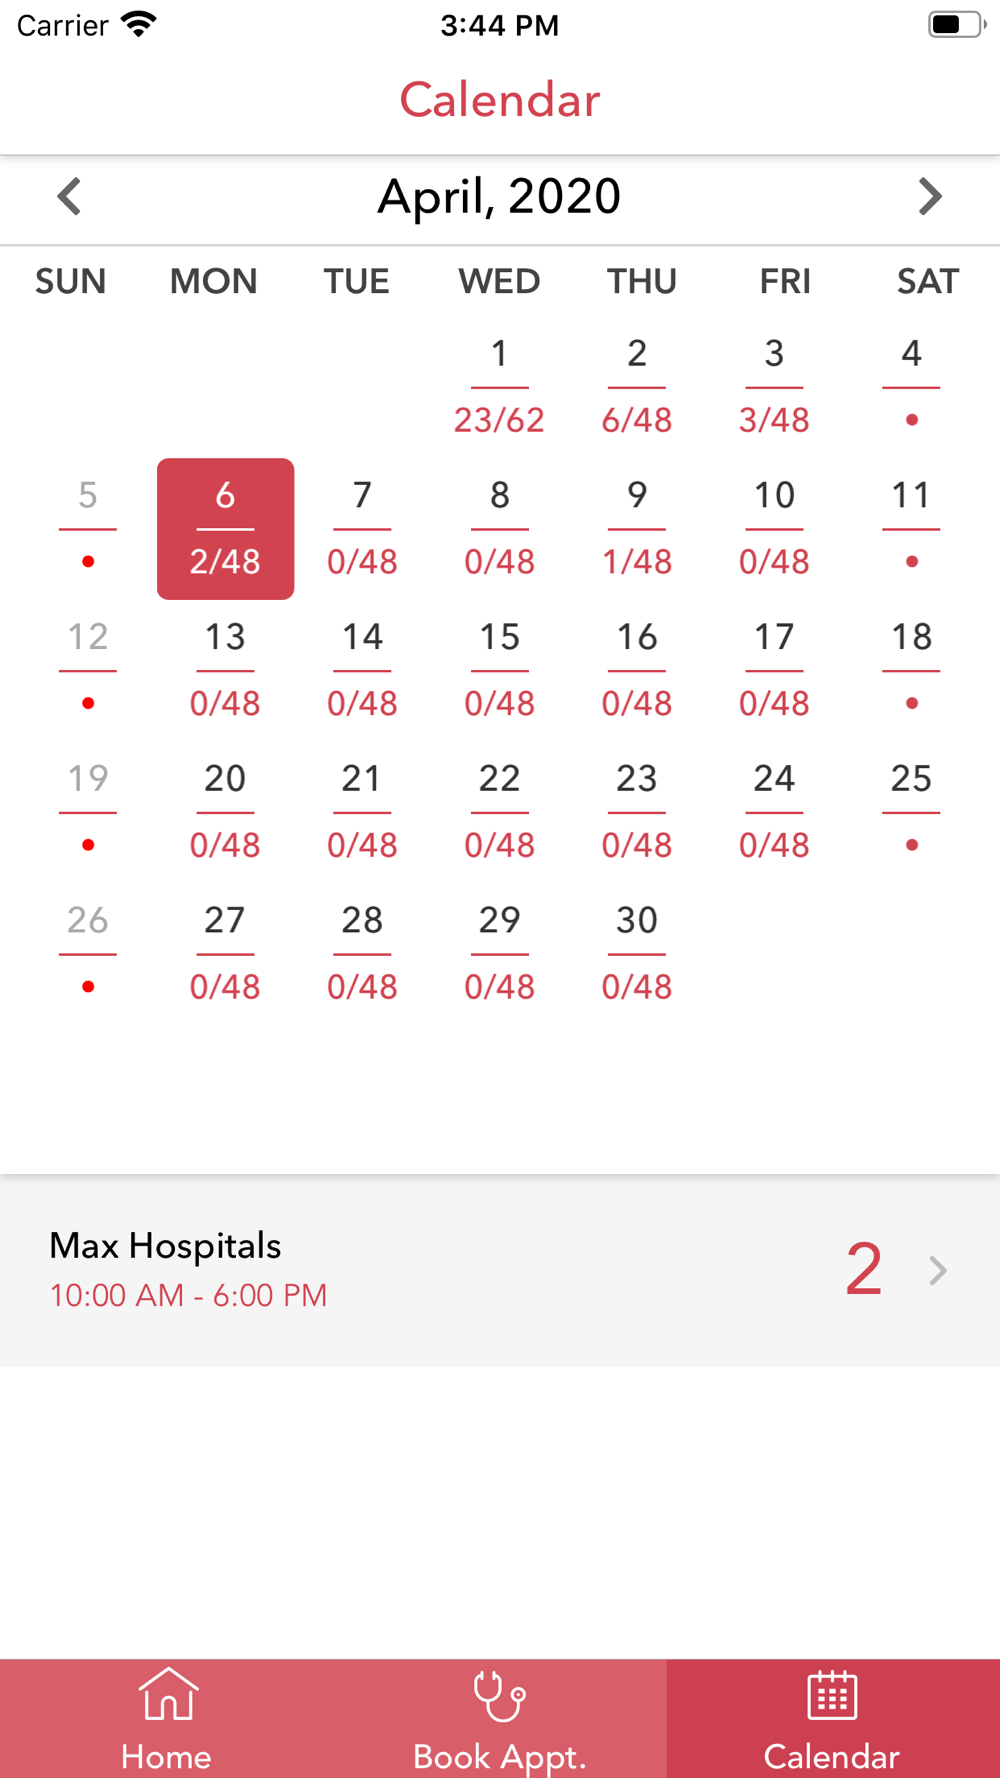Tap Sunday April 26 greyed date
The image size is (1000, 1778).
coord(88,954)
